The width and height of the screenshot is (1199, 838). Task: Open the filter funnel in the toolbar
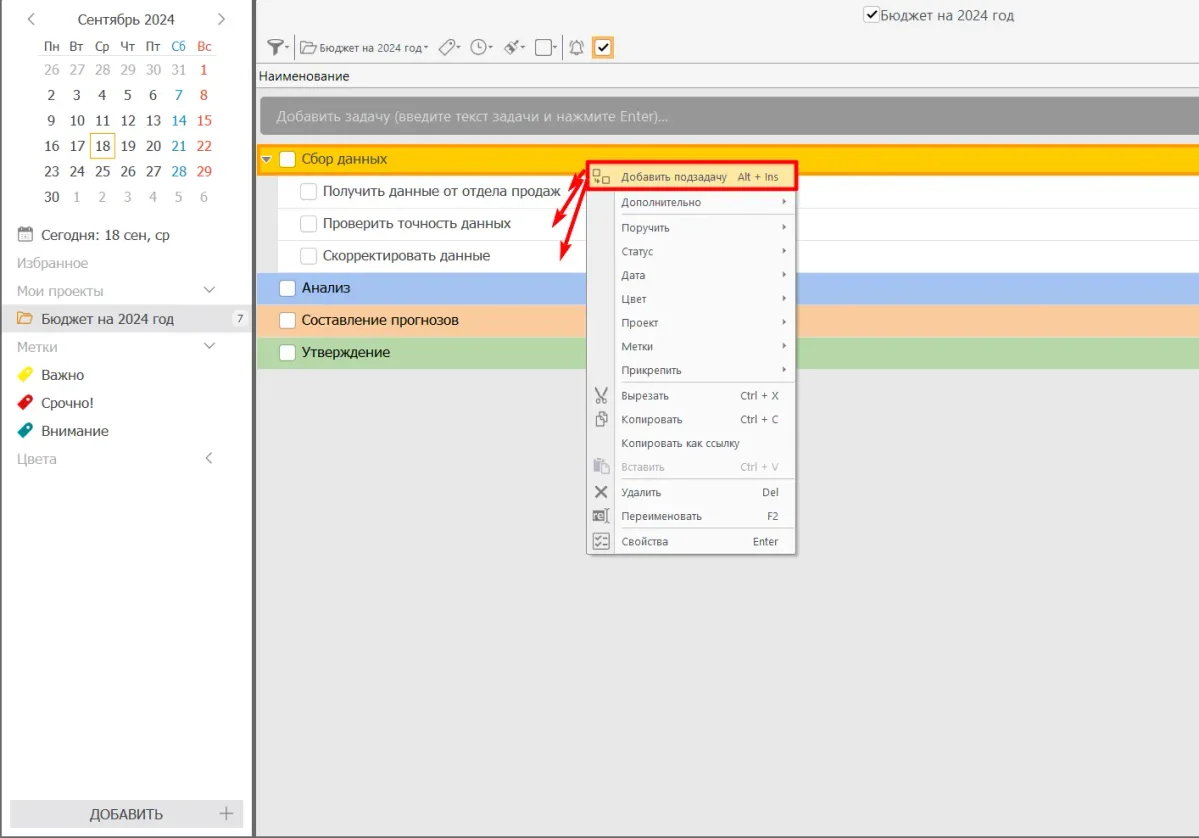(x=276, y=47)
